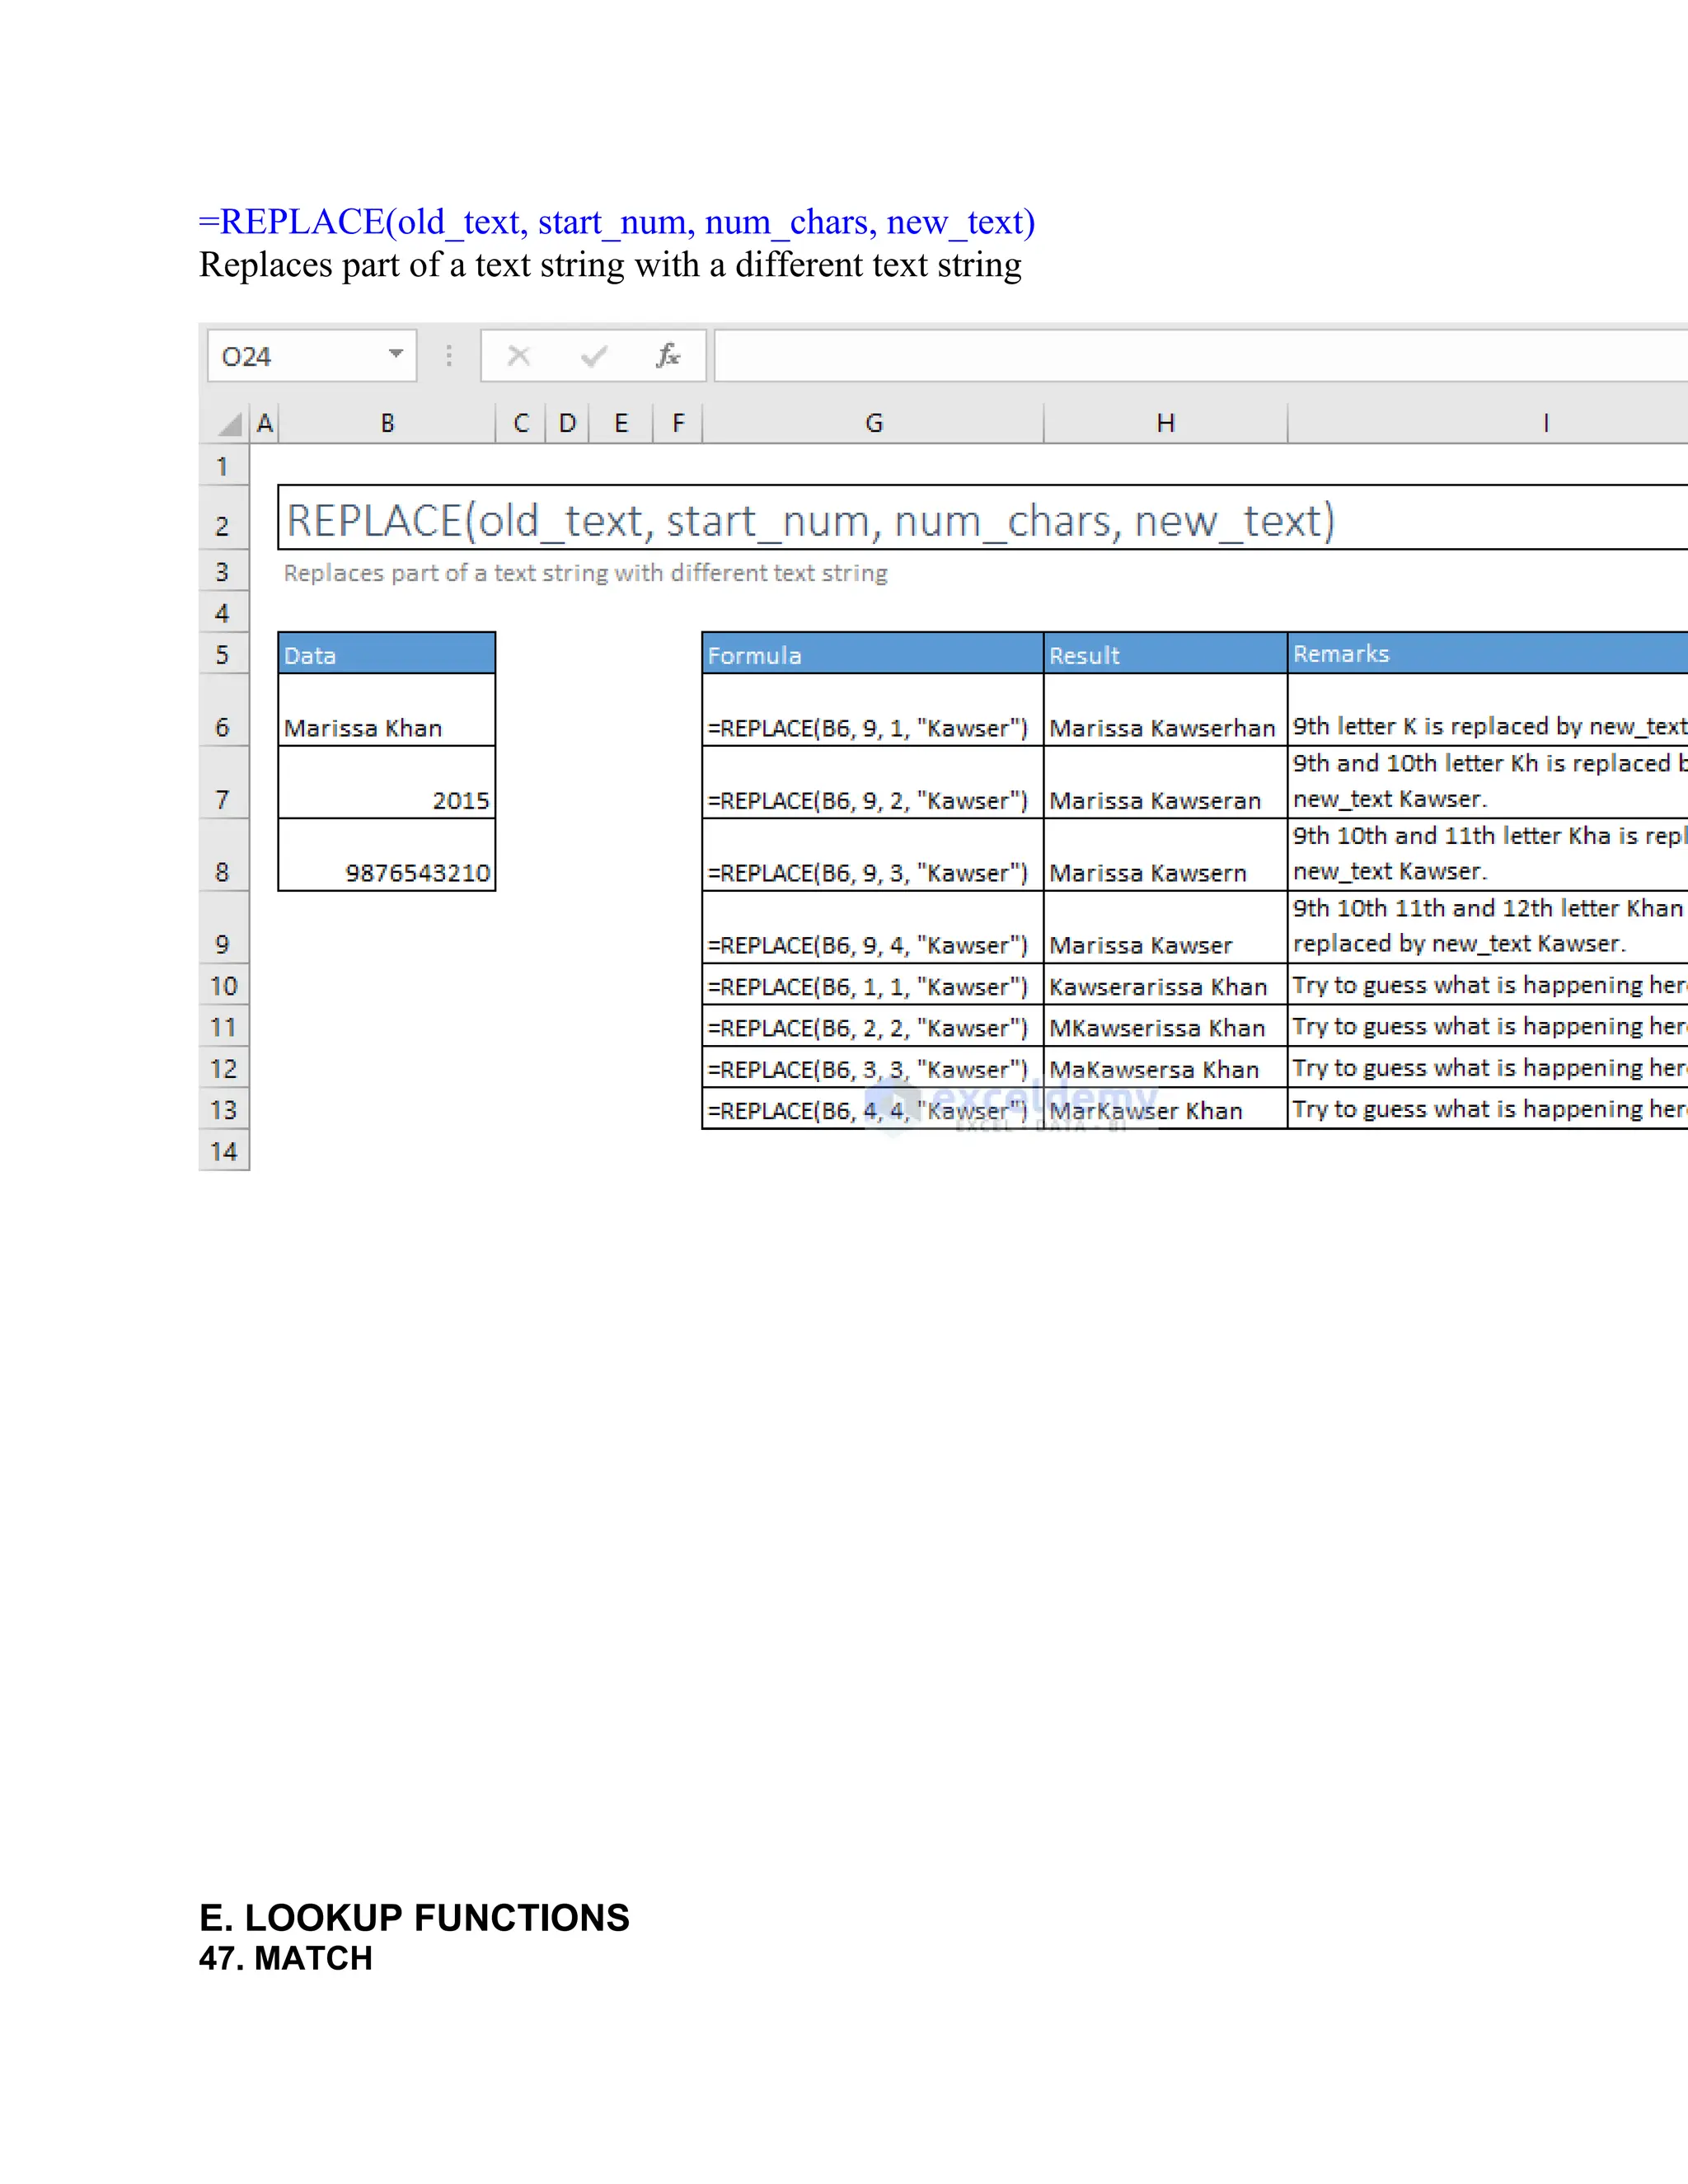Click the Cancel X icon in formula bar
This screenshot has height=2184, width=1688.
518,356
